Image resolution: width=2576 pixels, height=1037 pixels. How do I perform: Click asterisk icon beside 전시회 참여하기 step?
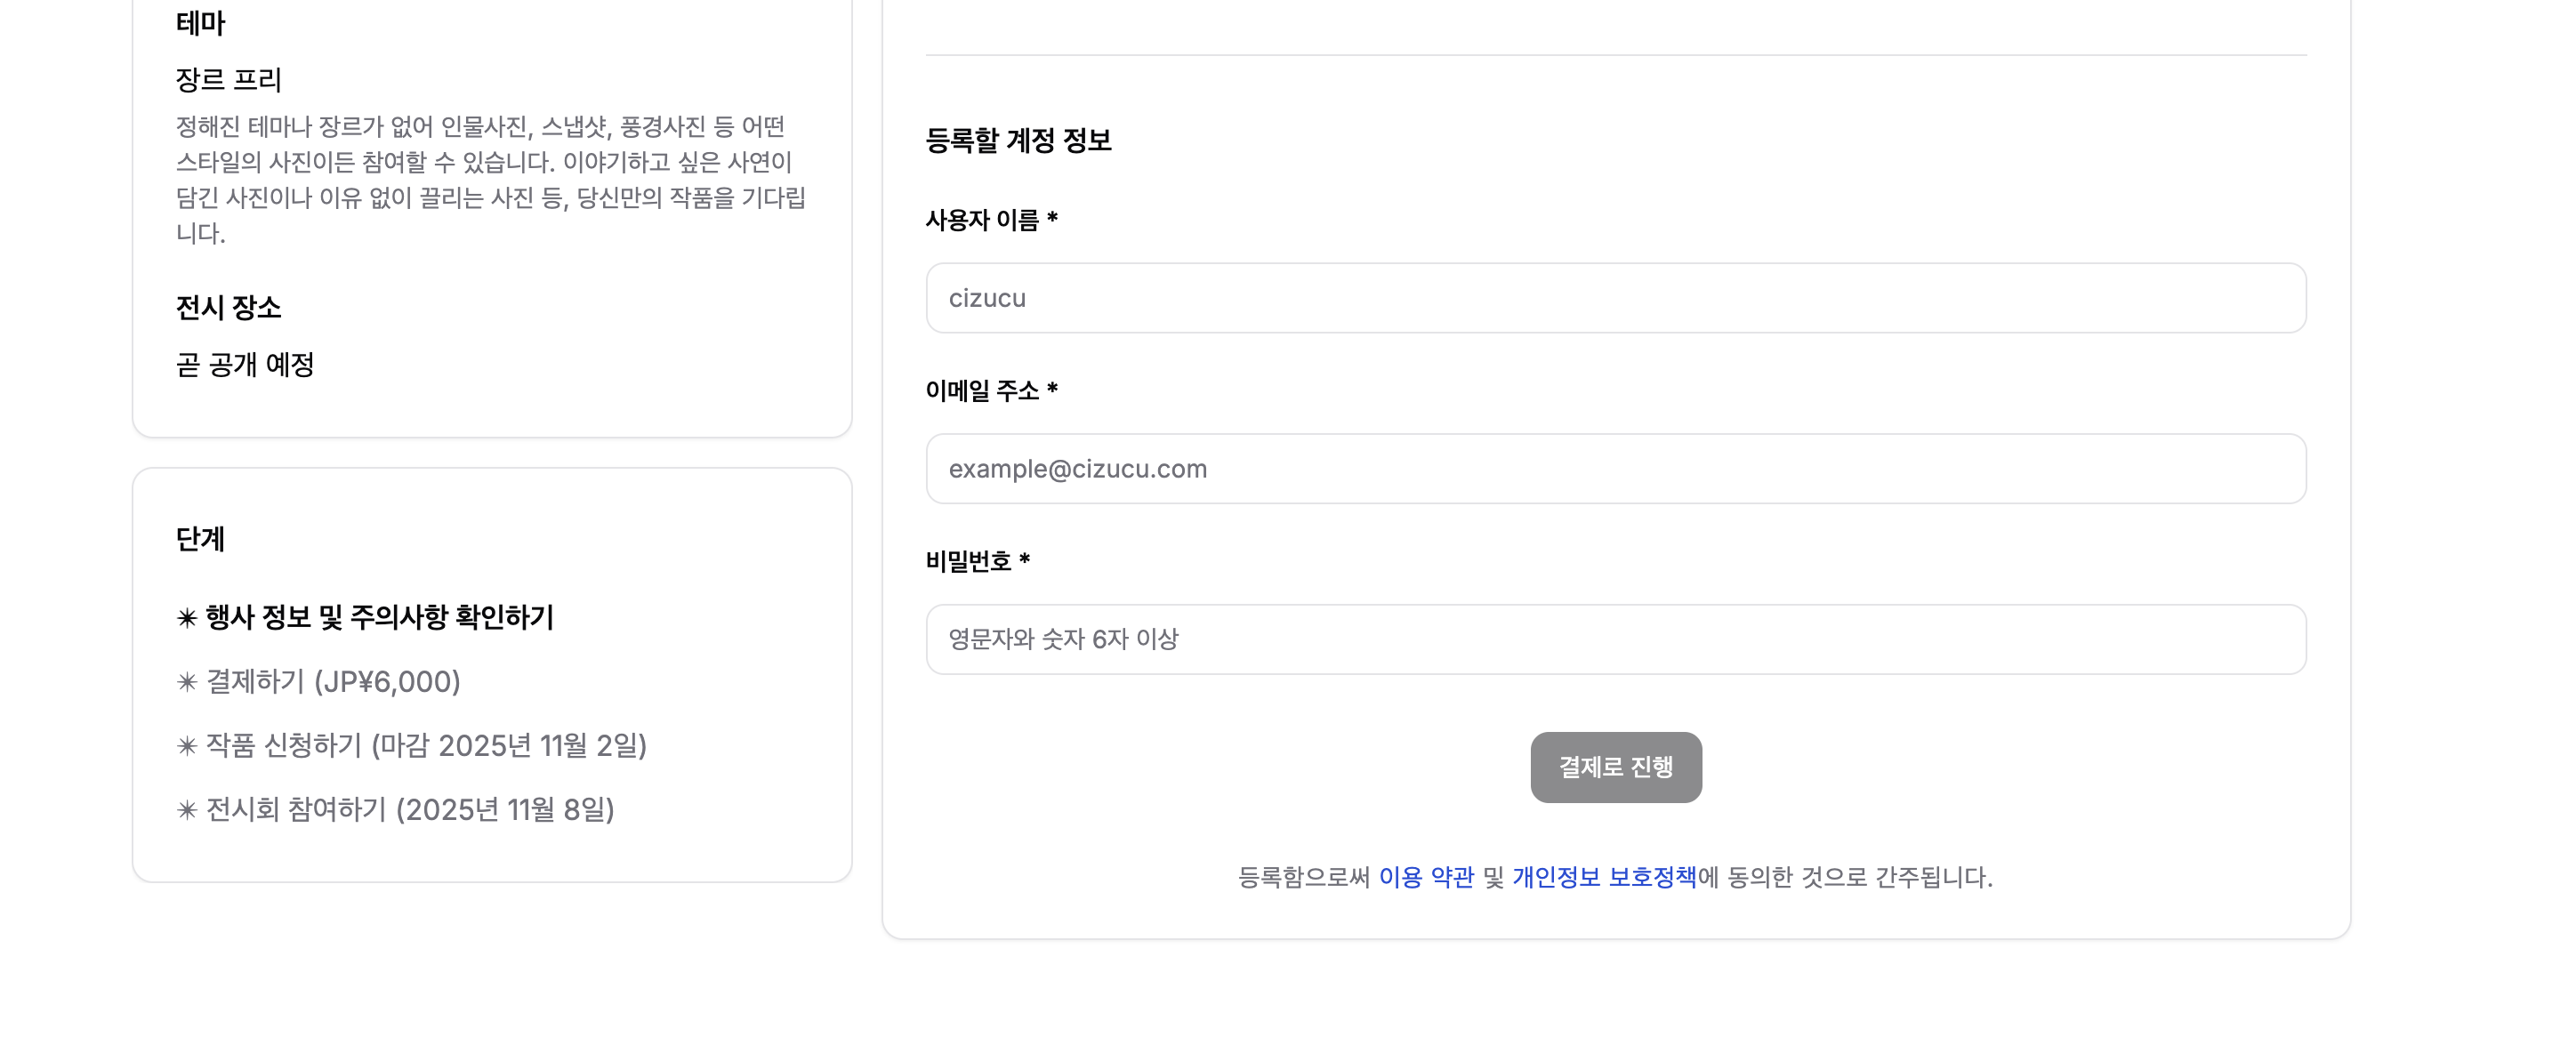187,810
